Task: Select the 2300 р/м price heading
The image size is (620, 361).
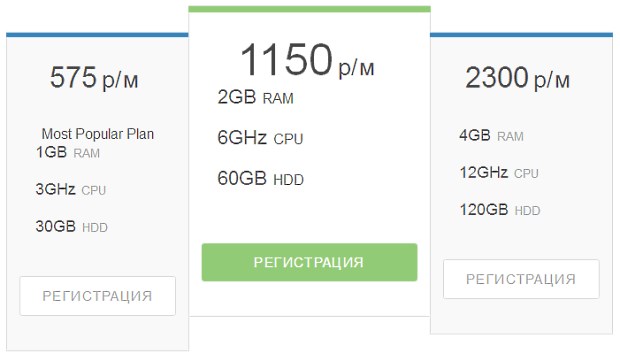Action: tap(518, 78)
